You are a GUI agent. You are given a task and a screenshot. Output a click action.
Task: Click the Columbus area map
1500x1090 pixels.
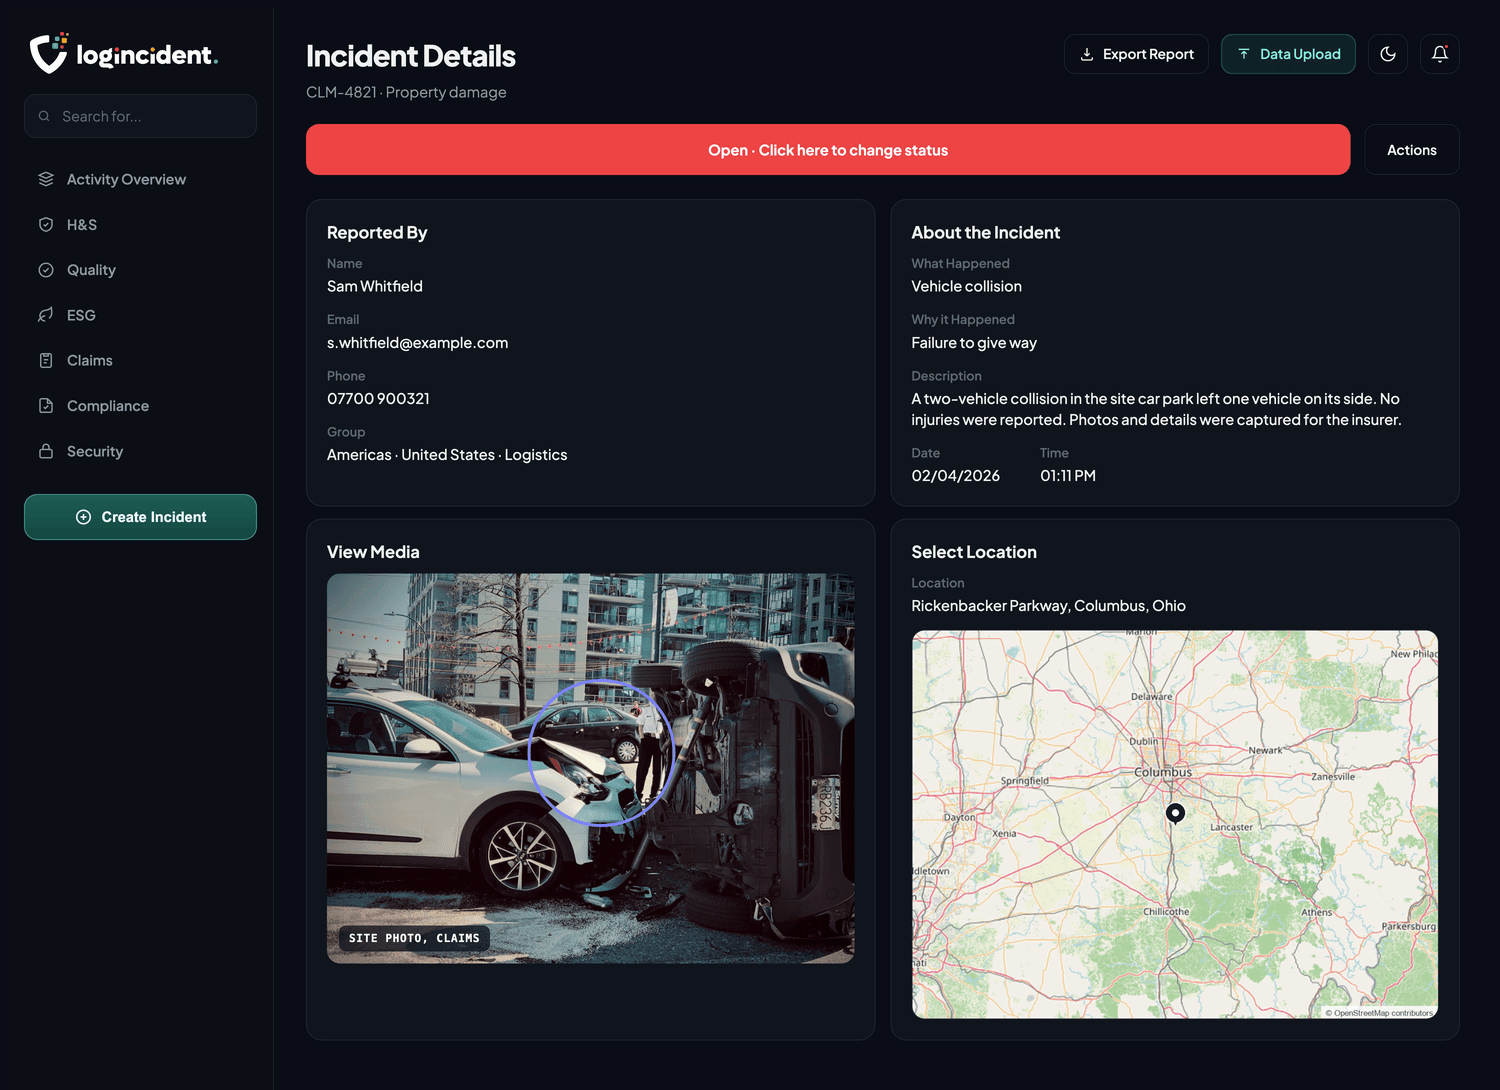(1175, 824)
